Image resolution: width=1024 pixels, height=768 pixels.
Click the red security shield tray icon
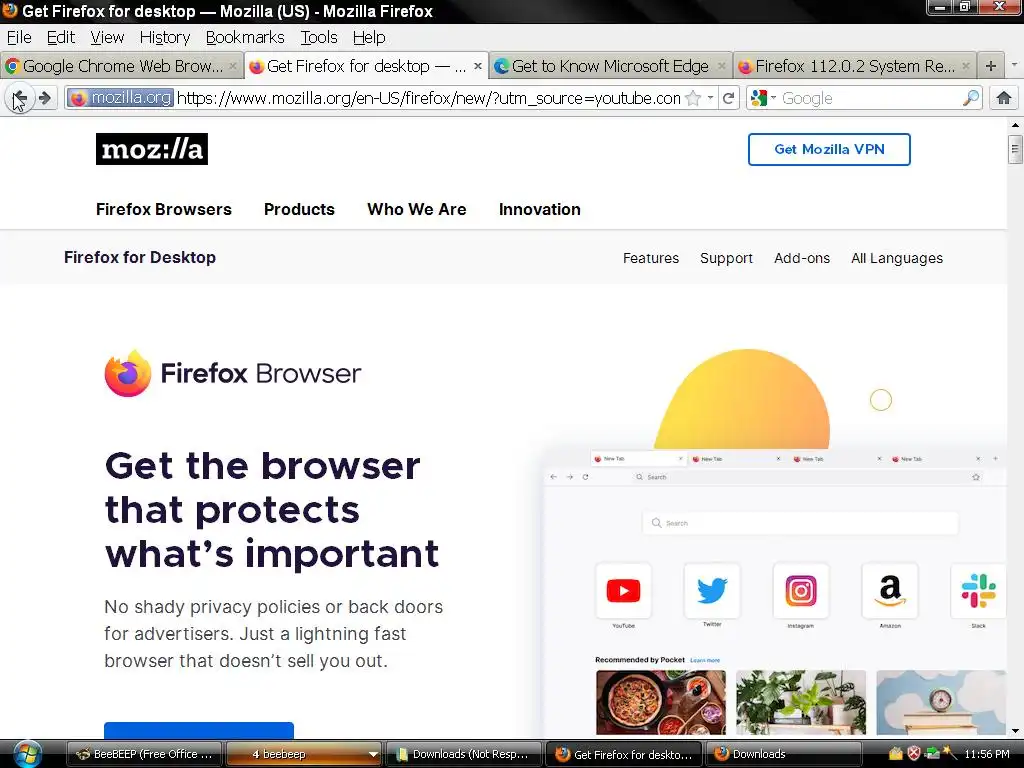[x=914, y=754]
